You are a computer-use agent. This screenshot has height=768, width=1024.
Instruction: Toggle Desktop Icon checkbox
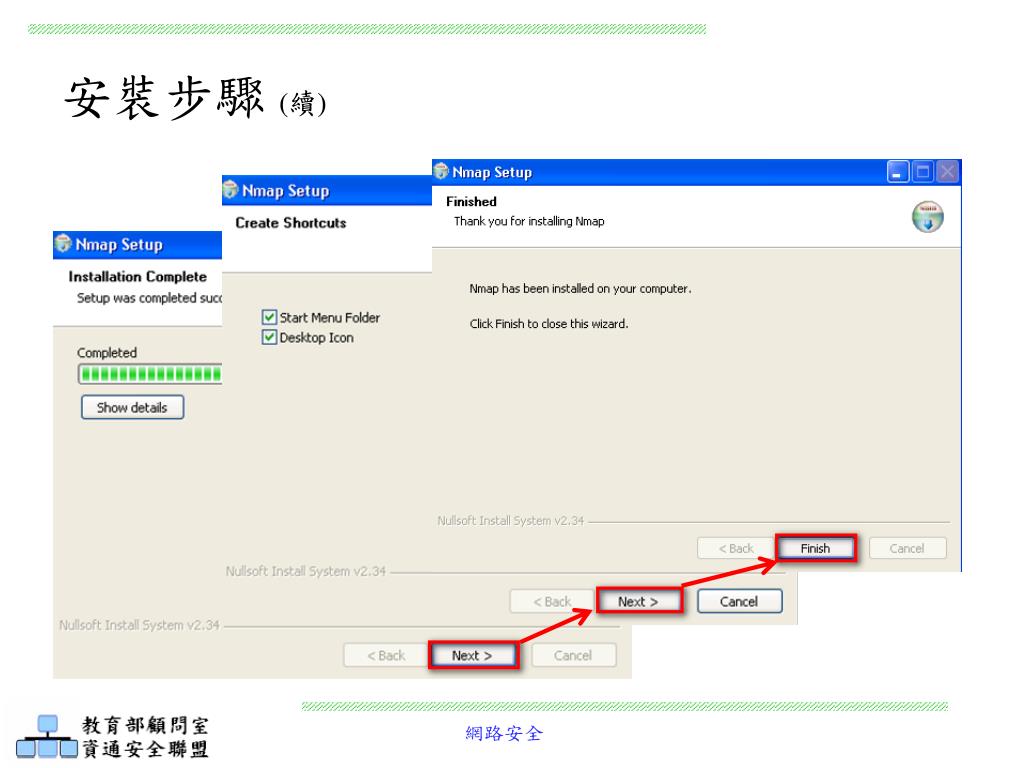pyautogui.click(x=269, y=337)
